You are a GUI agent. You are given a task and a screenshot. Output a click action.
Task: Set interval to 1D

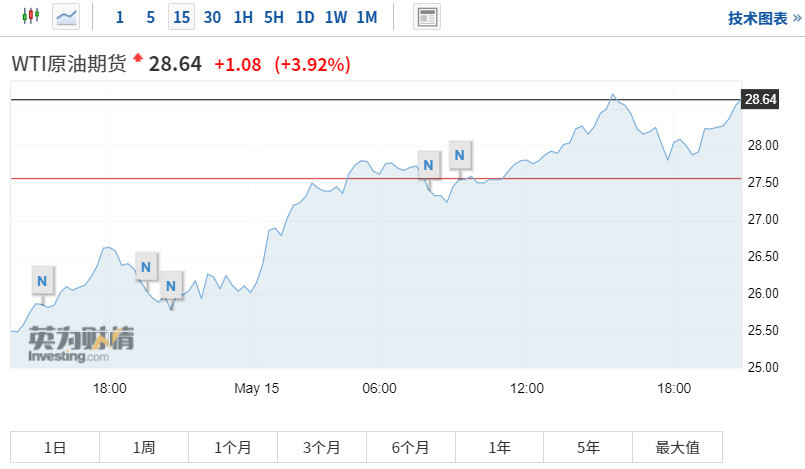click(305, 17)
